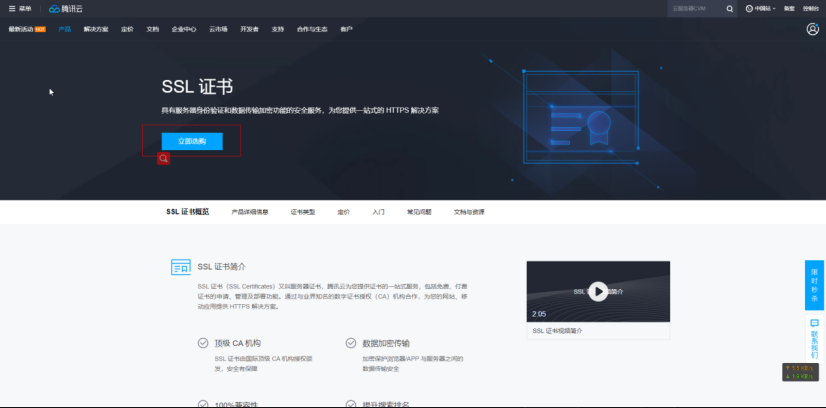This screenshot has height=408, width=826.
Task: Go to 云市场
Action: [x=218, y=29]
